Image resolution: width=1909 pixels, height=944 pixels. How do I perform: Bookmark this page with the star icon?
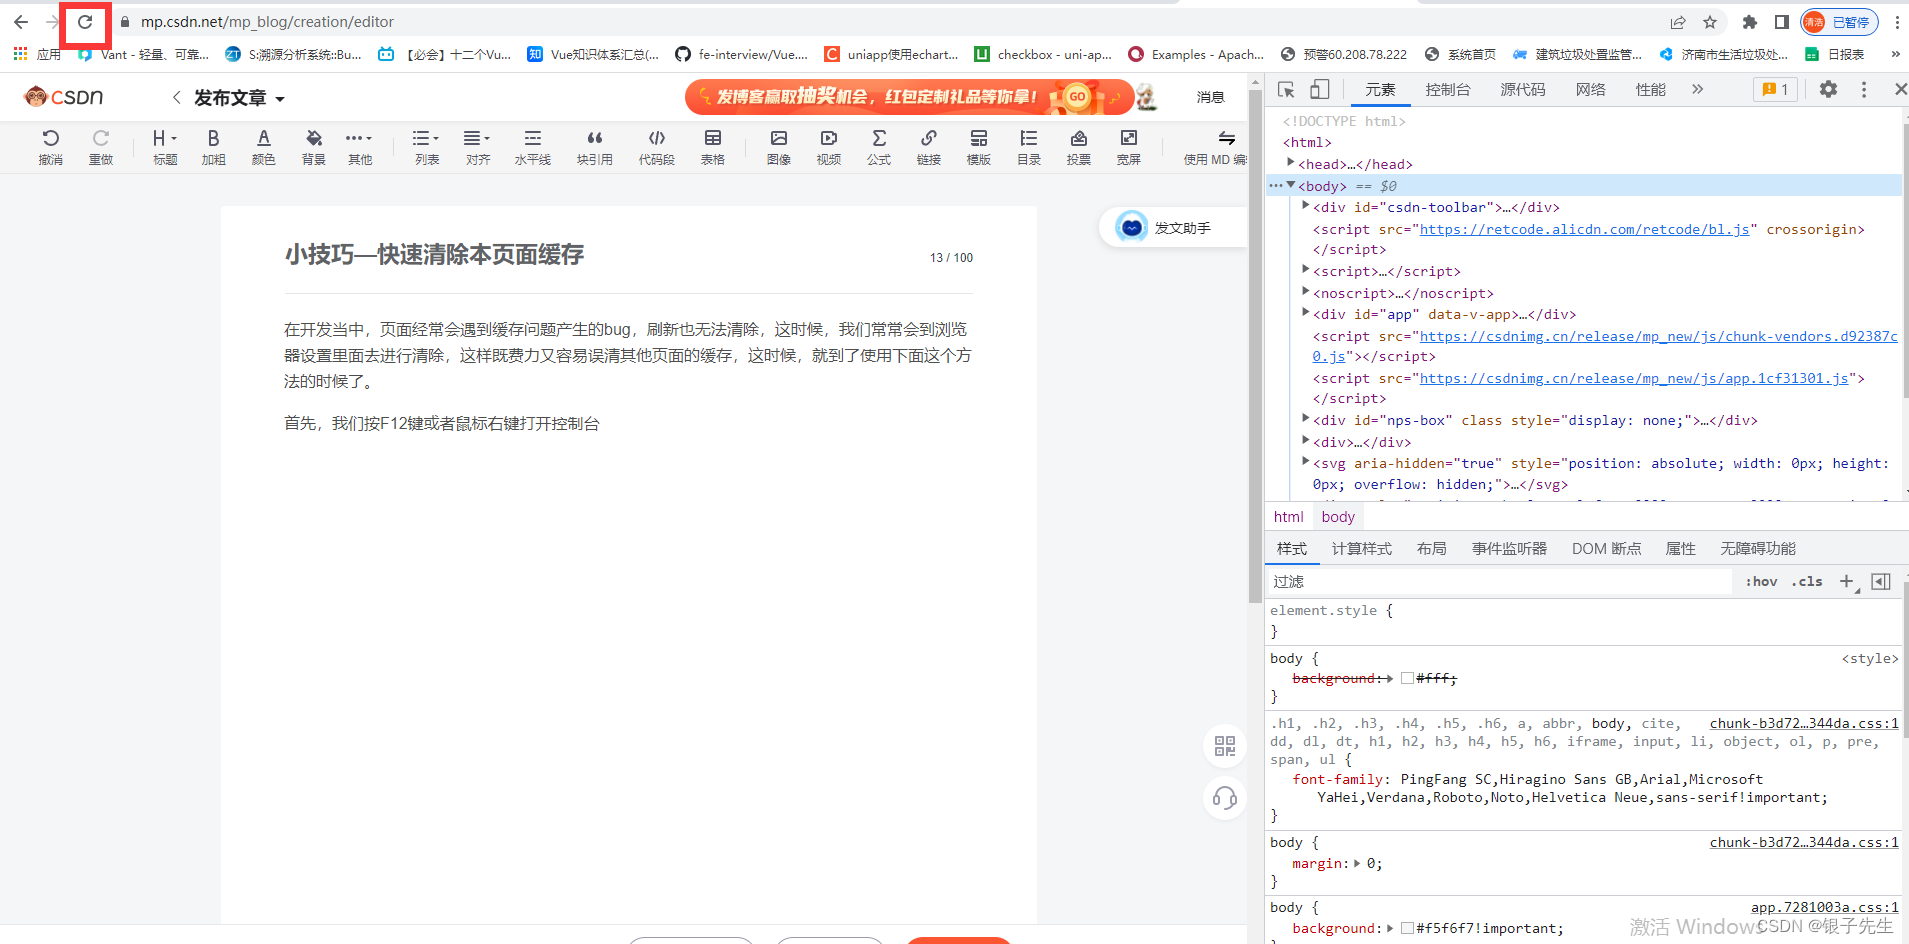click(x=1710, y=22)
